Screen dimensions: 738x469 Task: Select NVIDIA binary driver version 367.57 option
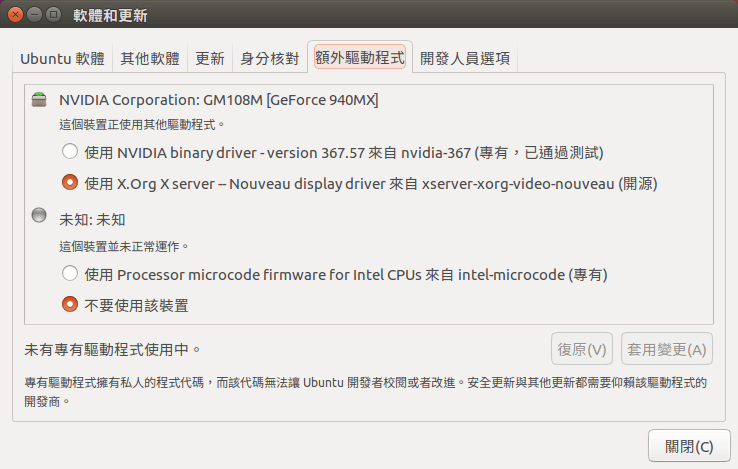(x=70, y=152)
